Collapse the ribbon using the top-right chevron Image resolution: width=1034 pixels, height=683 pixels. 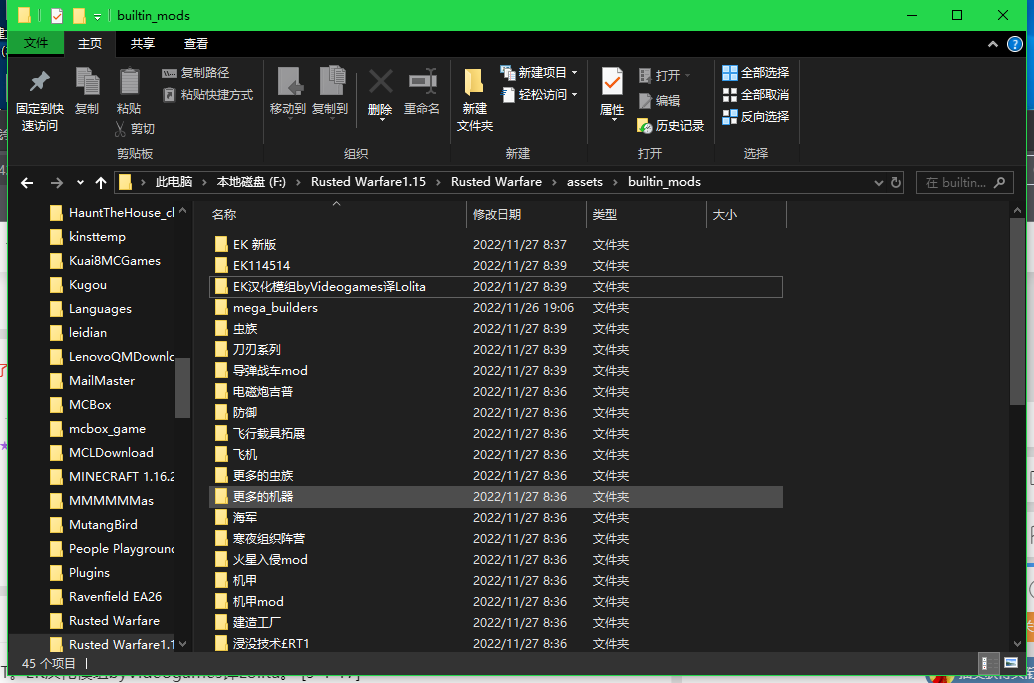pos(991,44)
